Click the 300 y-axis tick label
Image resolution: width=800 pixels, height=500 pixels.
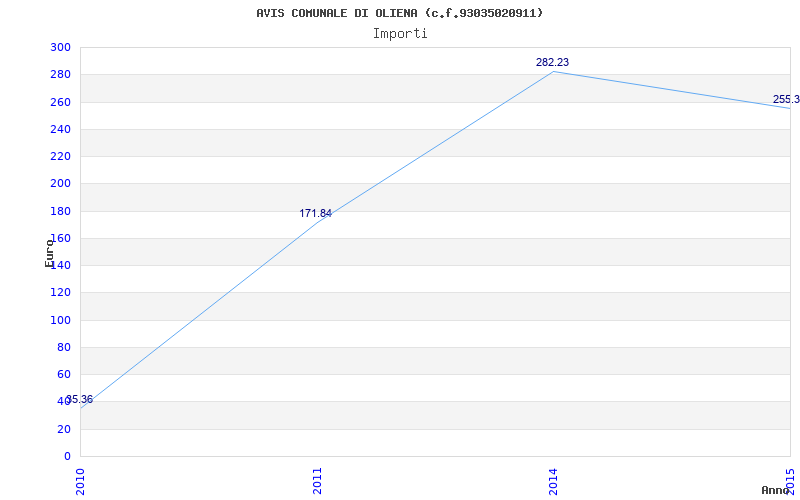click(60, 47)
